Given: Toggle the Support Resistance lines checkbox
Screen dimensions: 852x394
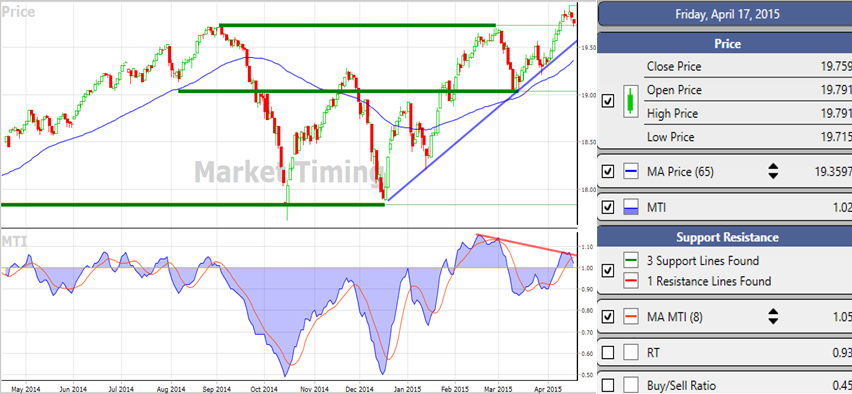Looking at the screenshot, I should pos(609,270).
